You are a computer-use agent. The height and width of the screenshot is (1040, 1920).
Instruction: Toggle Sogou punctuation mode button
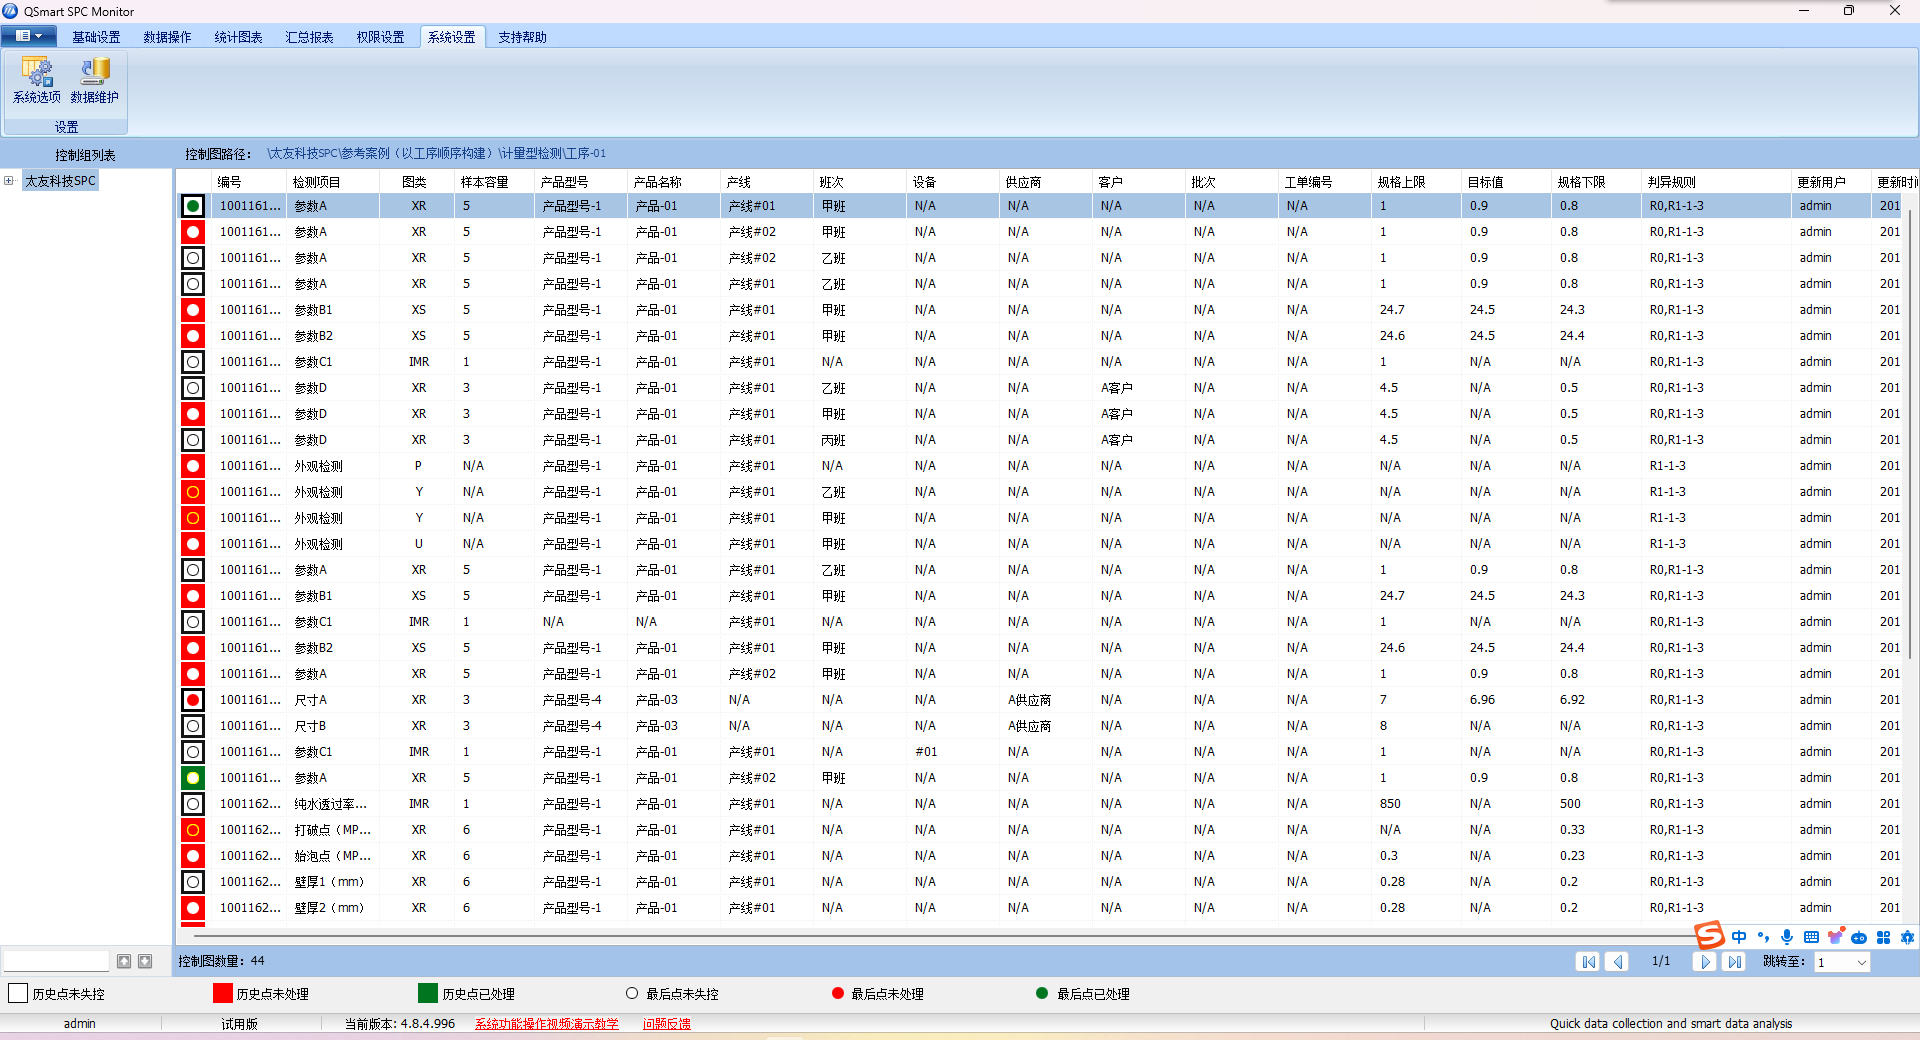coord(1763,937)
